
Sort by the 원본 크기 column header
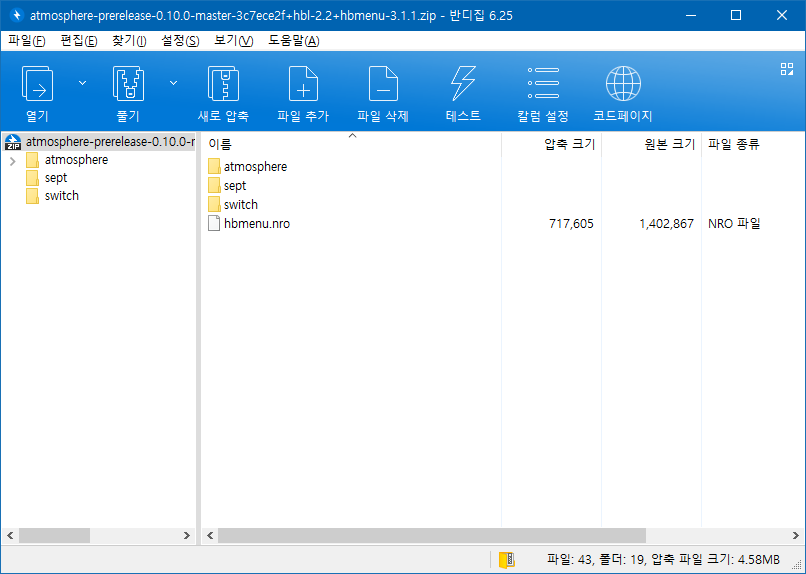[x=652, y=144]
